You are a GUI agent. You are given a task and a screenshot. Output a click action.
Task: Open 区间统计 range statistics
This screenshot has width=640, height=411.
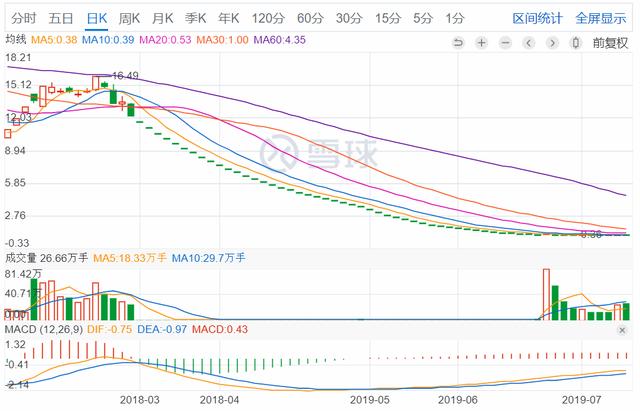(x=537, y=18)
